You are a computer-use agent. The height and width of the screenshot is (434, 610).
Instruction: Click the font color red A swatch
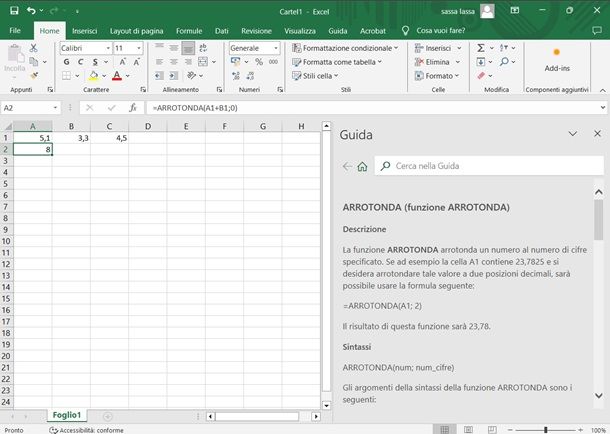click(117, 75)
